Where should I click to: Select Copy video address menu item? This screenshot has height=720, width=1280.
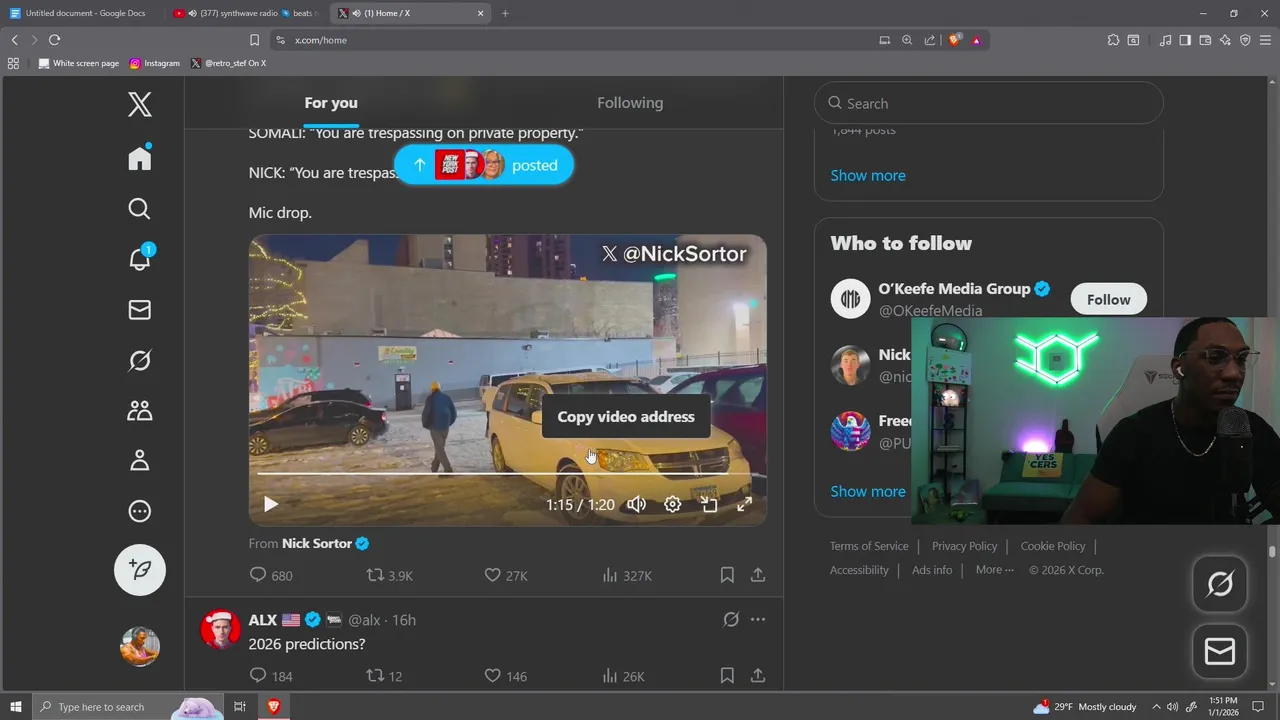(x=626, y=417)
